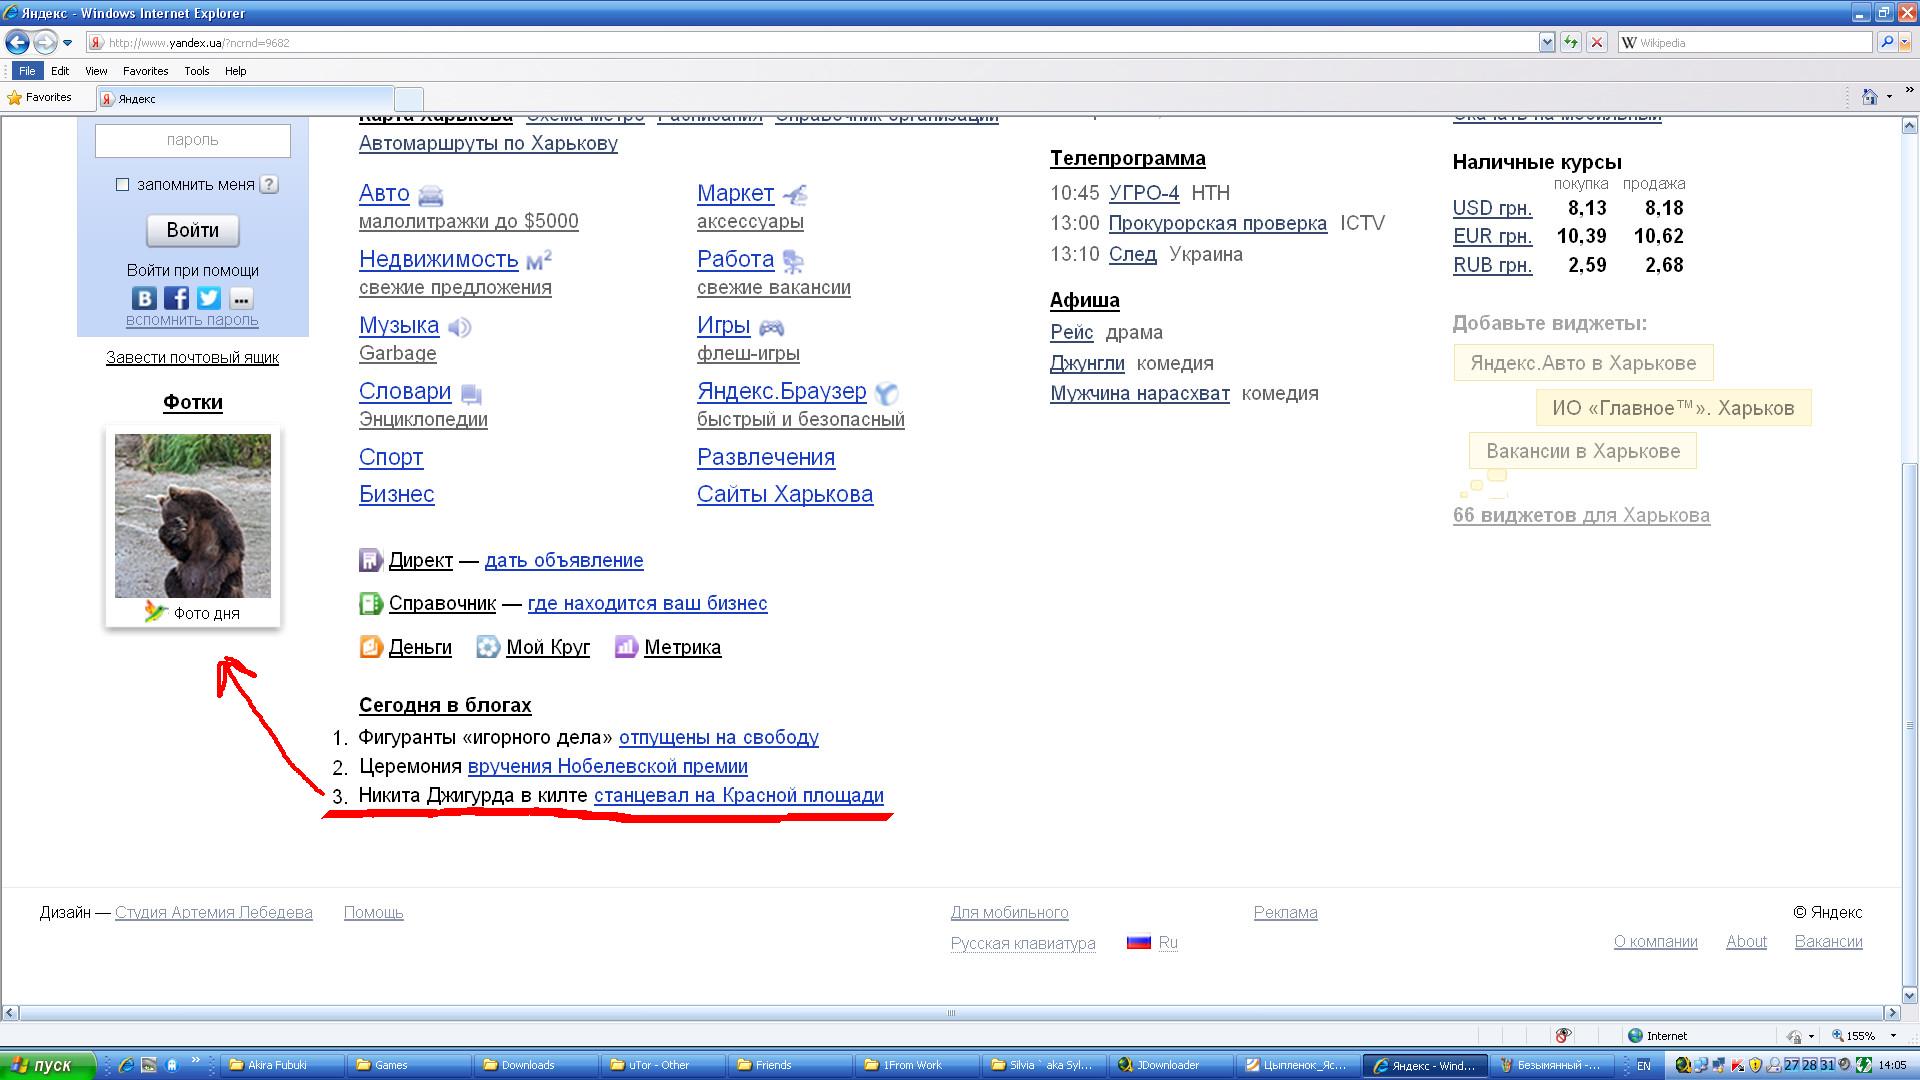Click the Мой Круг icon
The width and height of the screenshot is (1920, 1080).
click(487, 647)
